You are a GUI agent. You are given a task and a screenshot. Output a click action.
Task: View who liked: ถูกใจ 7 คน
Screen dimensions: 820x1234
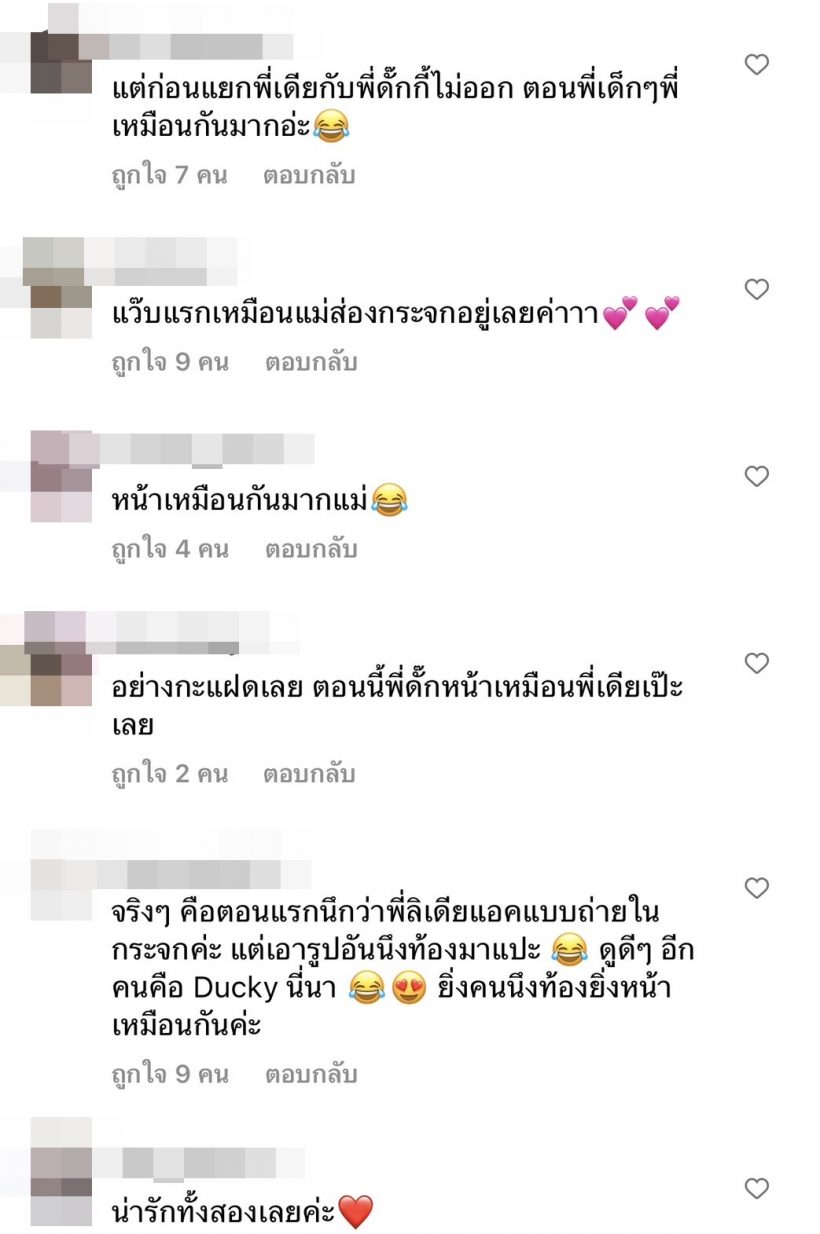(169, 175)
